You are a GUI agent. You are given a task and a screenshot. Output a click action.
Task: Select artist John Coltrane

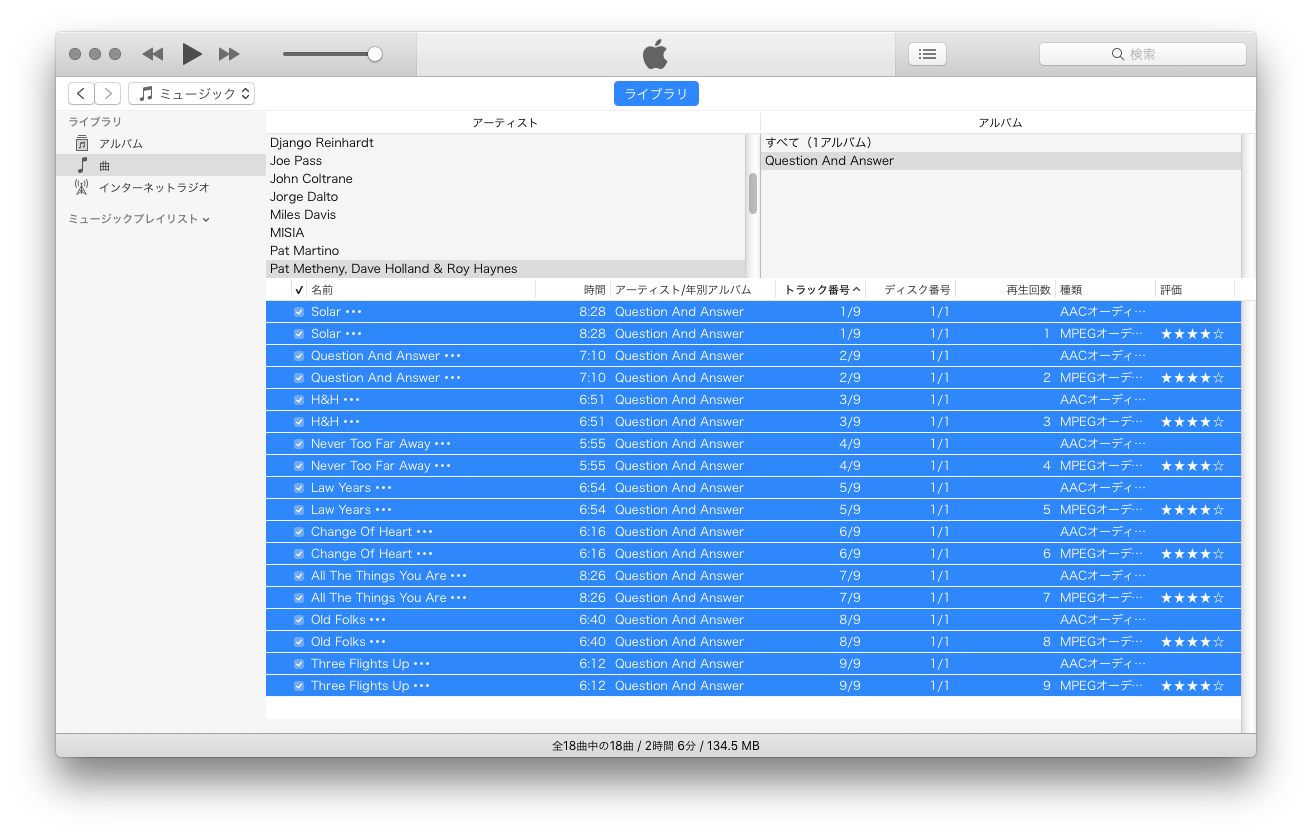click(506, 179)
